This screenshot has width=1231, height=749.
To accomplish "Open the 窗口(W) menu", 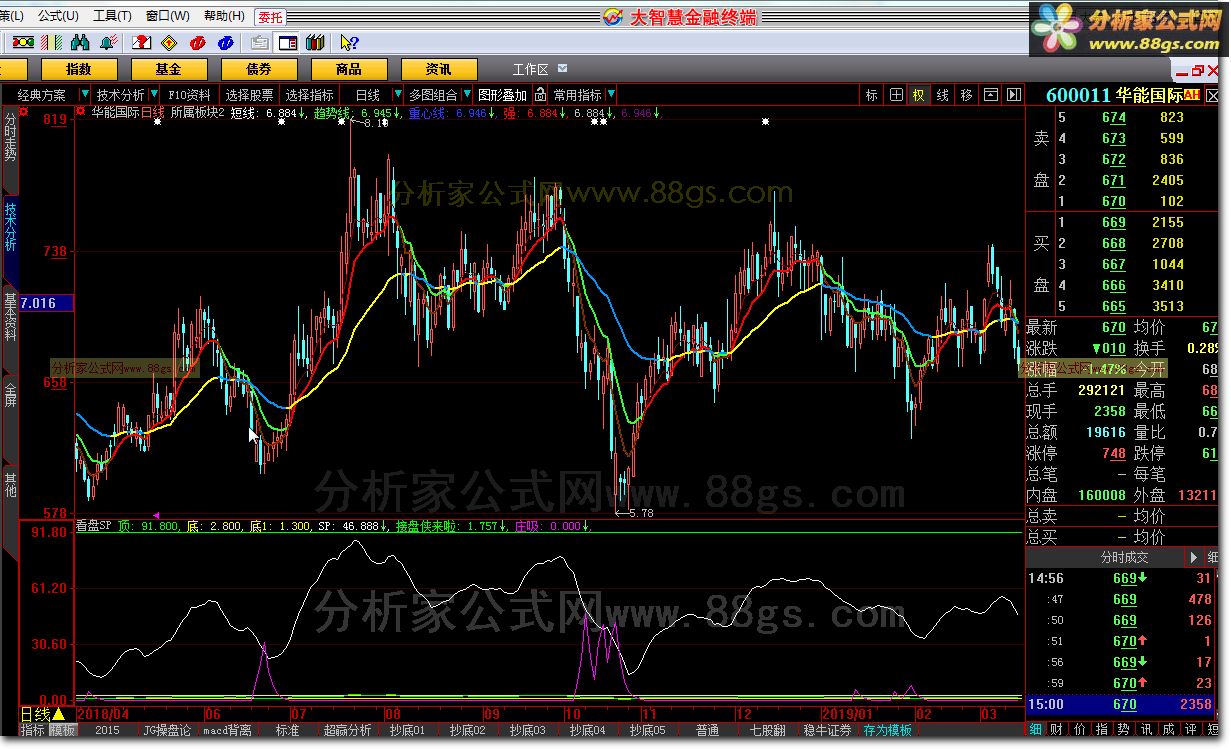I will [x=167, y=16].
